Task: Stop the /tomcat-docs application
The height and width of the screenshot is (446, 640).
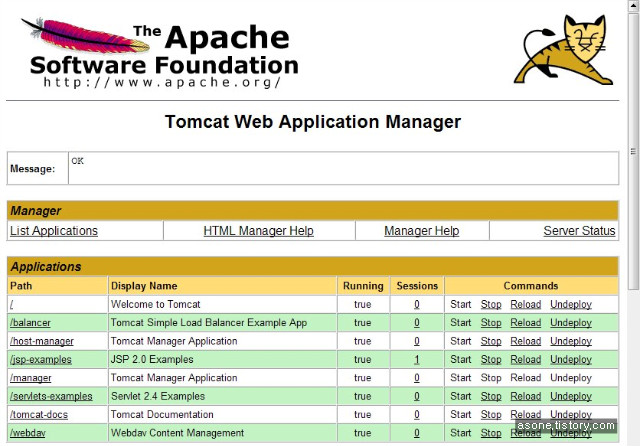Action: tap(491, 415)
